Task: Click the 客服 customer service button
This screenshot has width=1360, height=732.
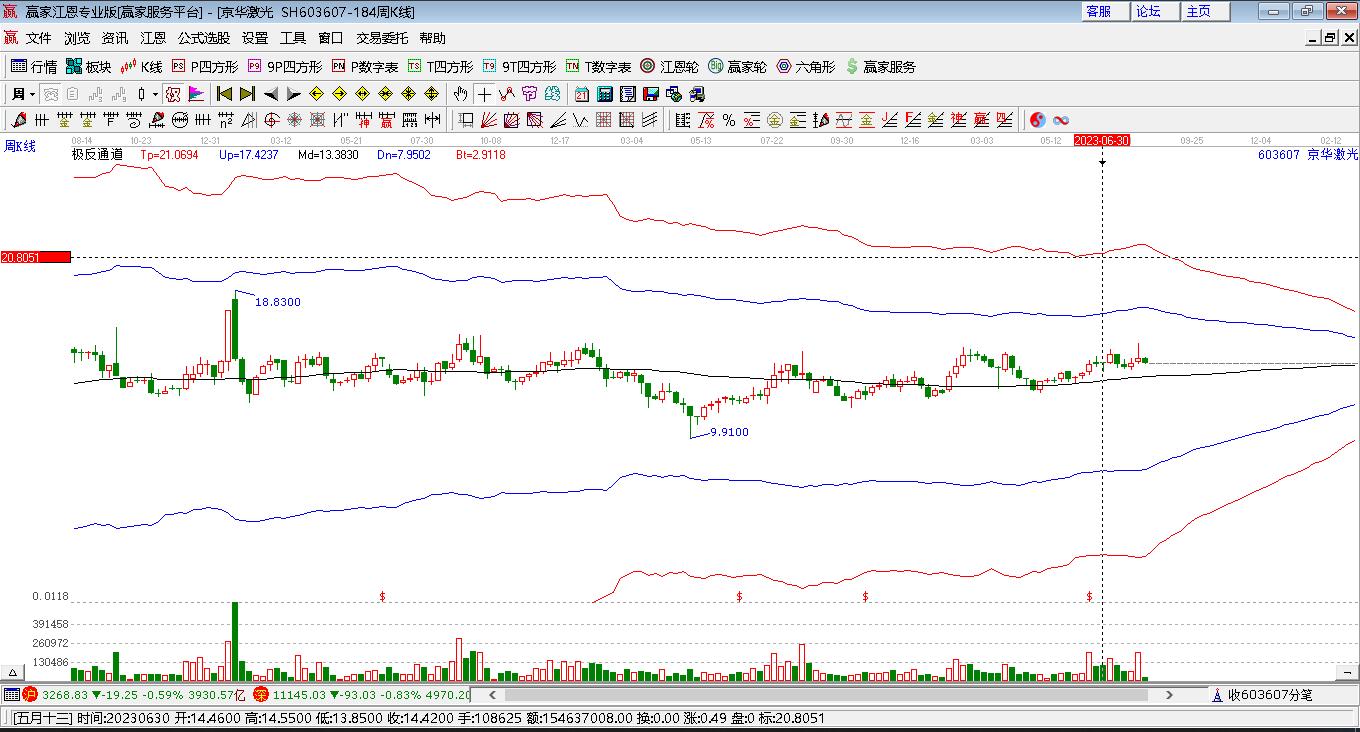Action: click(x=1098, y=11)
